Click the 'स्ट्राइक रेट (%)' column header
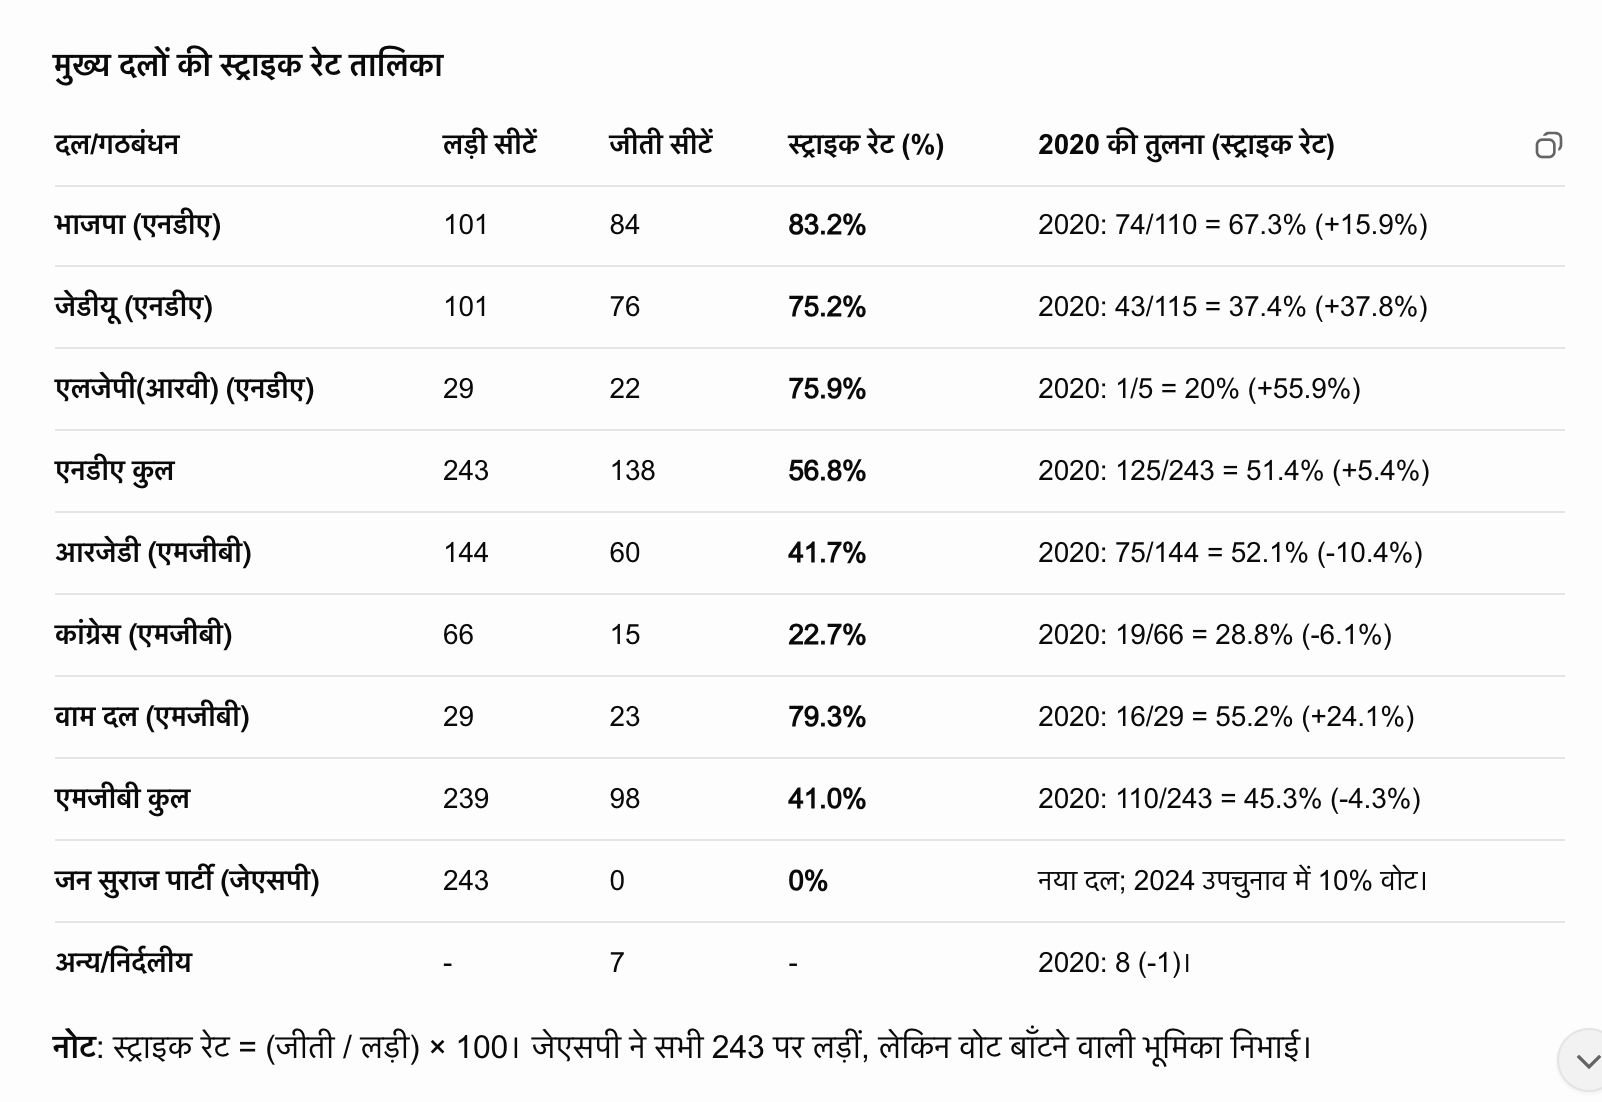This screenshot has width=1602, height=1102. click(866, 145)
